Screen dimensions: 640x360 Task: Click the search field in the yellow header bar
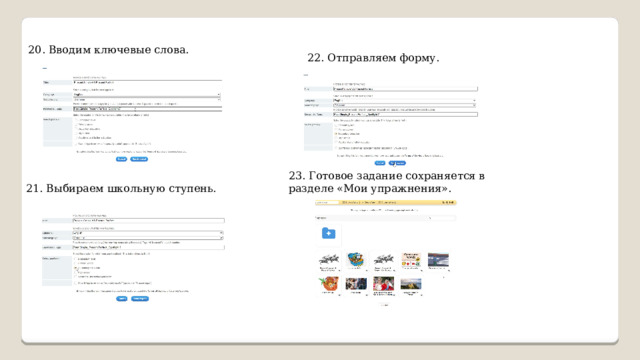click(x=327, y=202)
